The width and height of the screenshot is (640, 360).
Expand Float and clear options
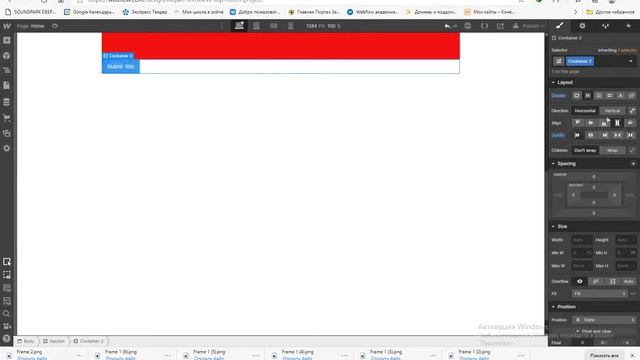(x=594, y=331)
